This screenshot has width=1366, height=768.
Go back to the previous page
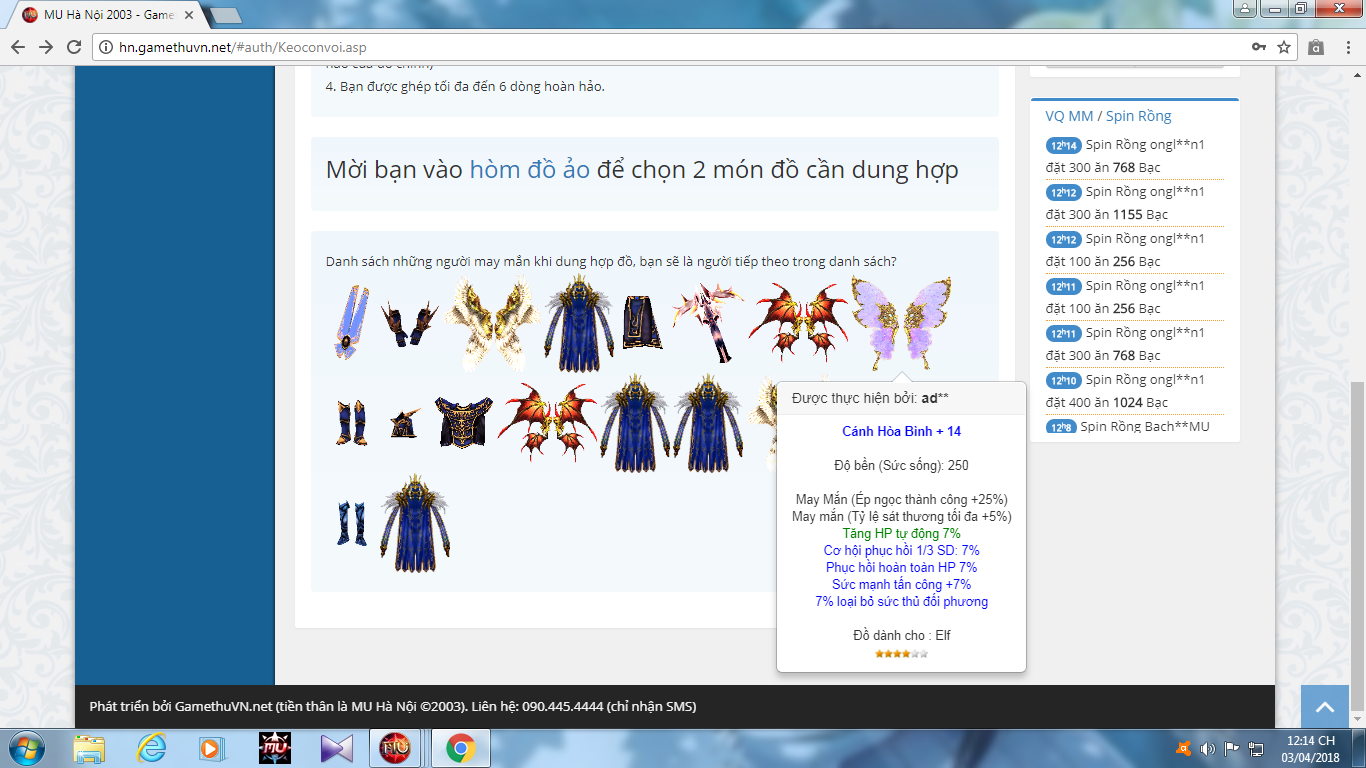click(18, 47)
